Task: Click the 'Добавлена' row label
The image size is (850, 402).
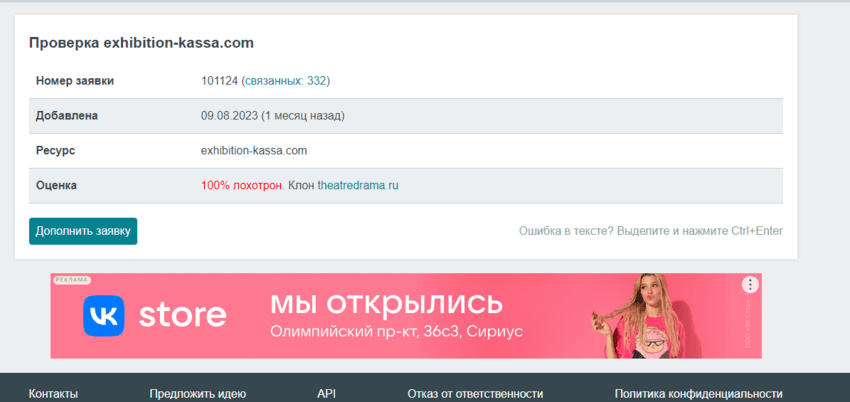Action: [x=67, y=116]
